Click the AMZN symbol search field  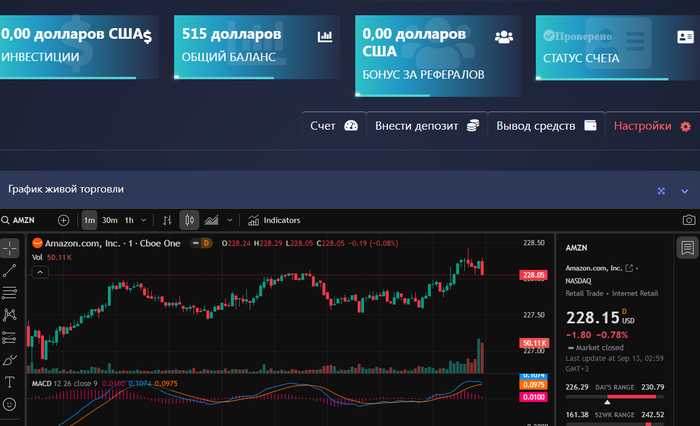tap(24, 220)
